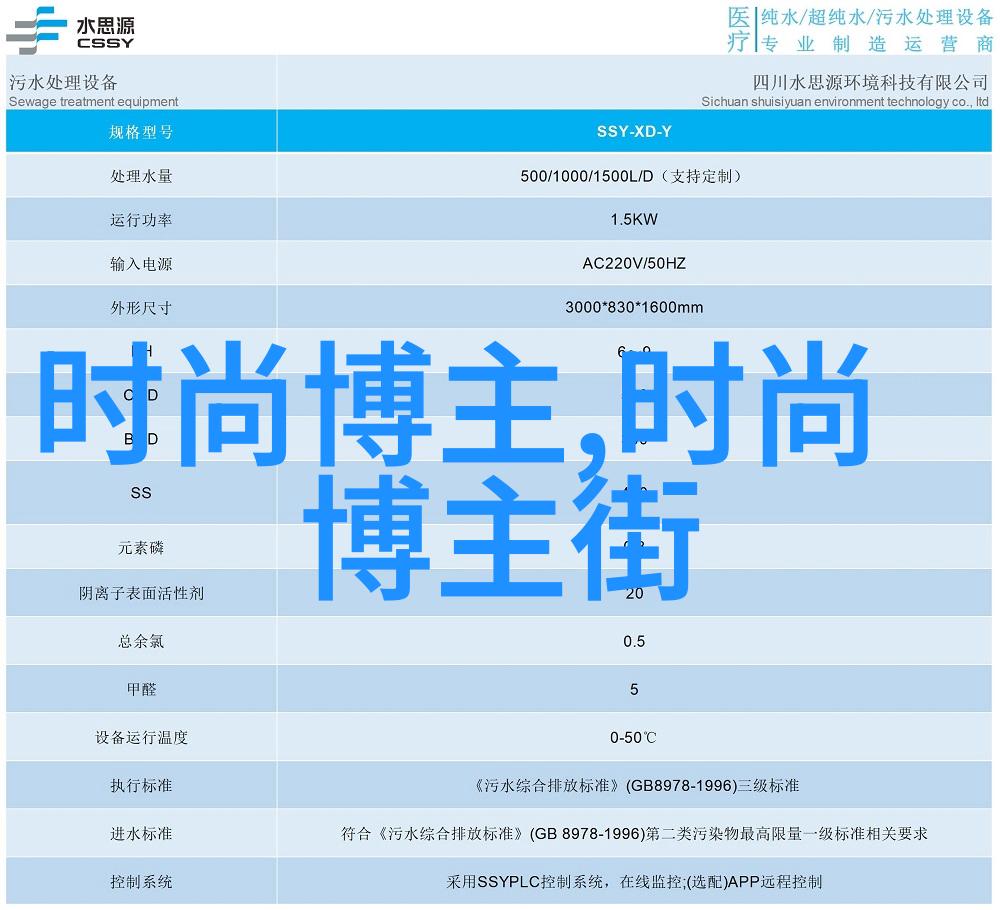Click the value 5 in 甲醛 row
This screenshot has width=1000, height=910.
[x=634, y=689]
